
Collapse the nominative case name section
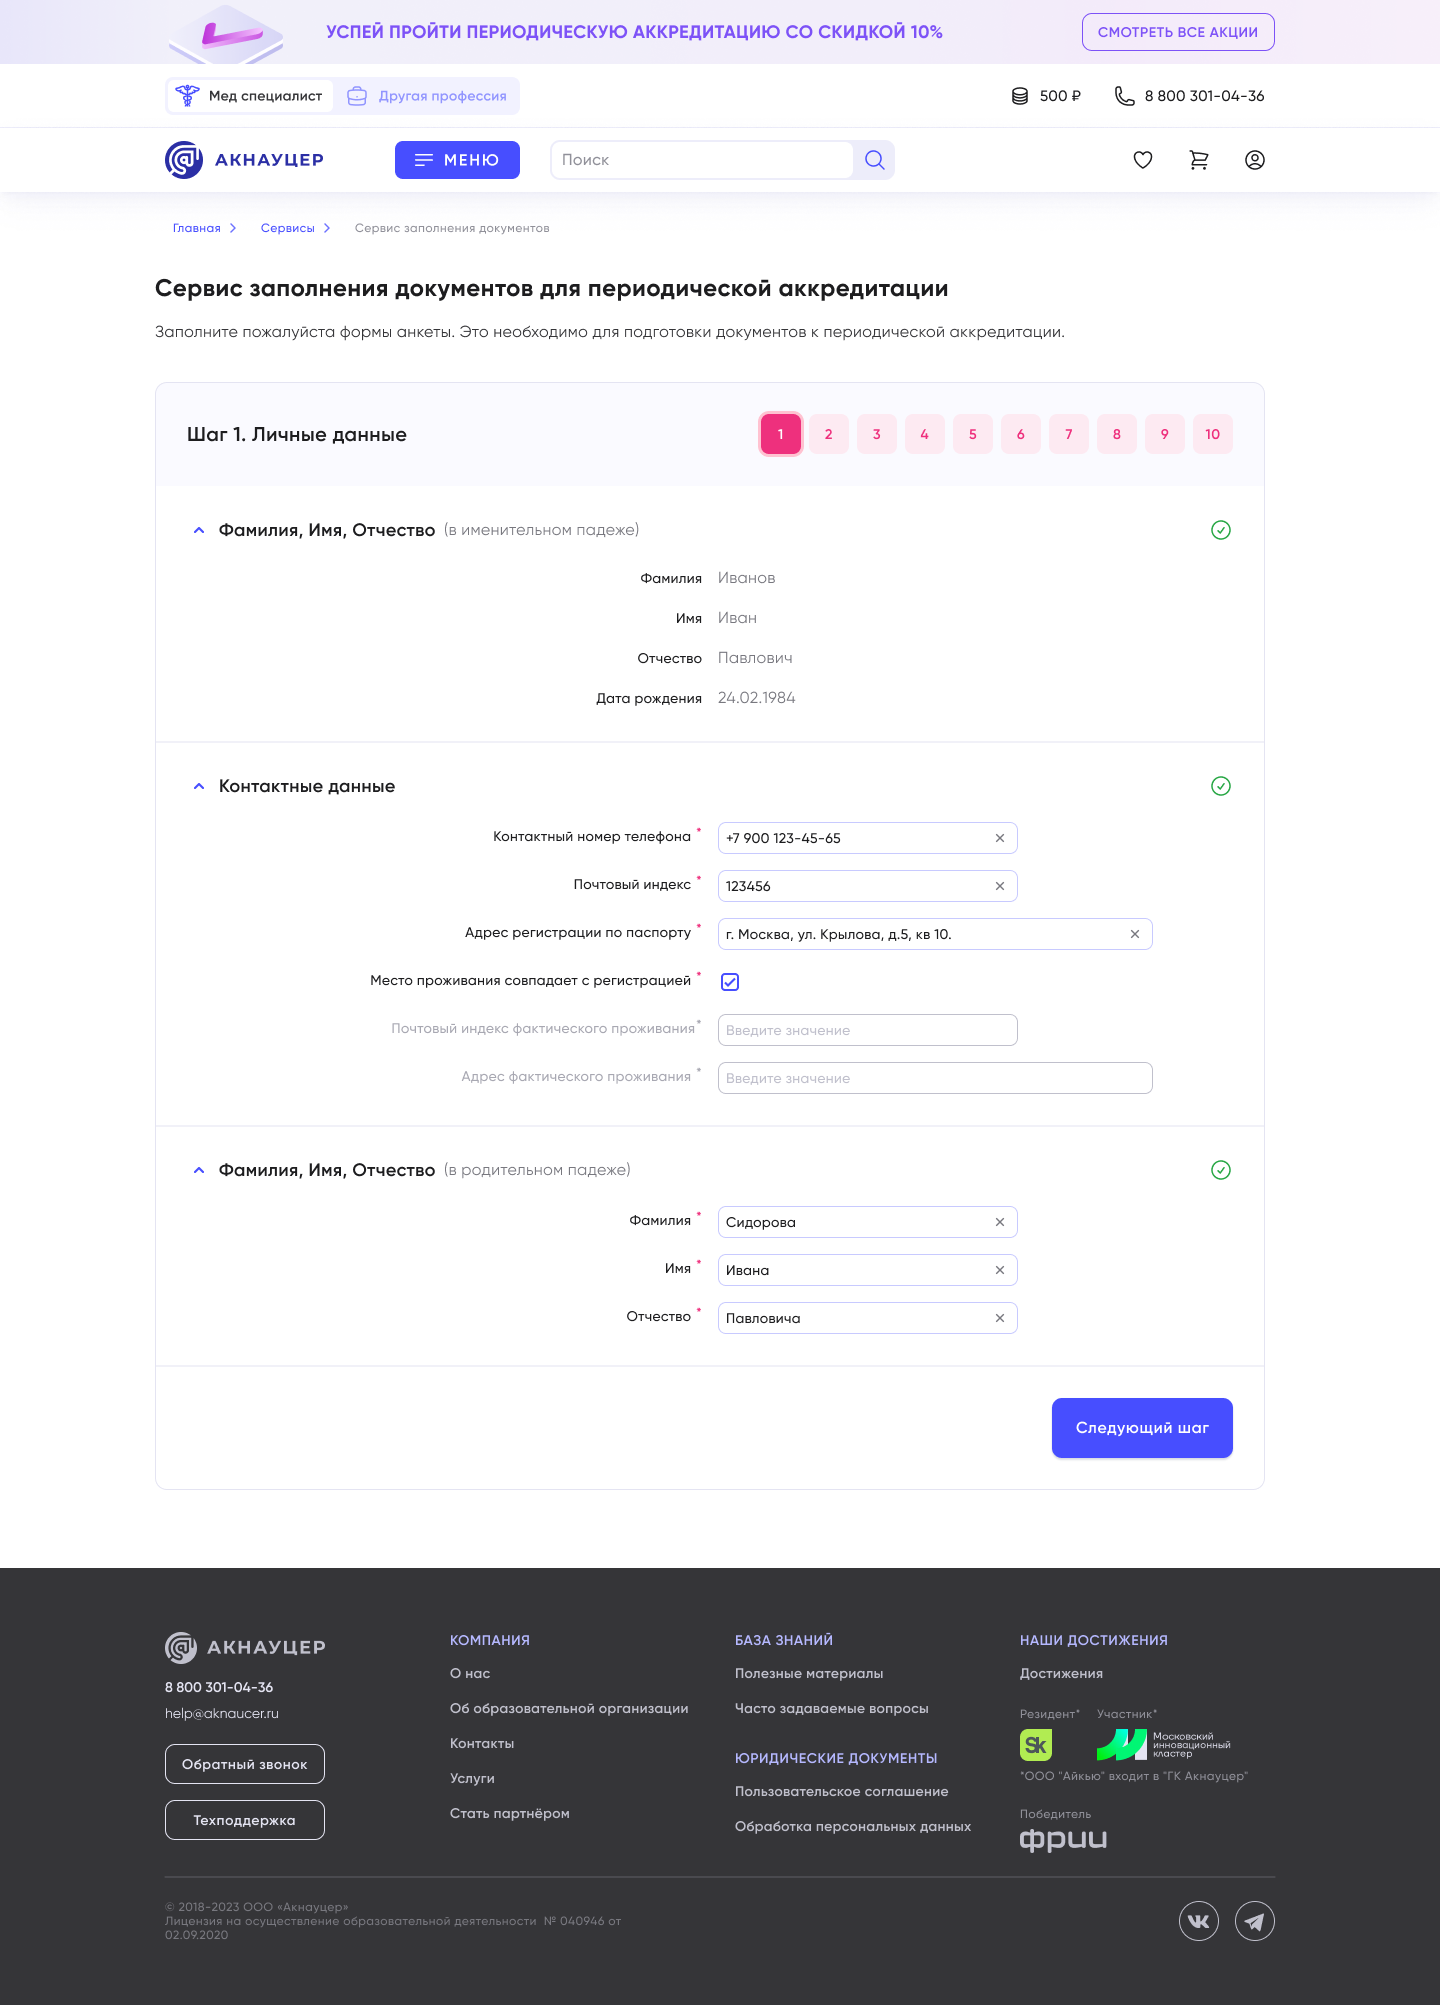point(199,530)
